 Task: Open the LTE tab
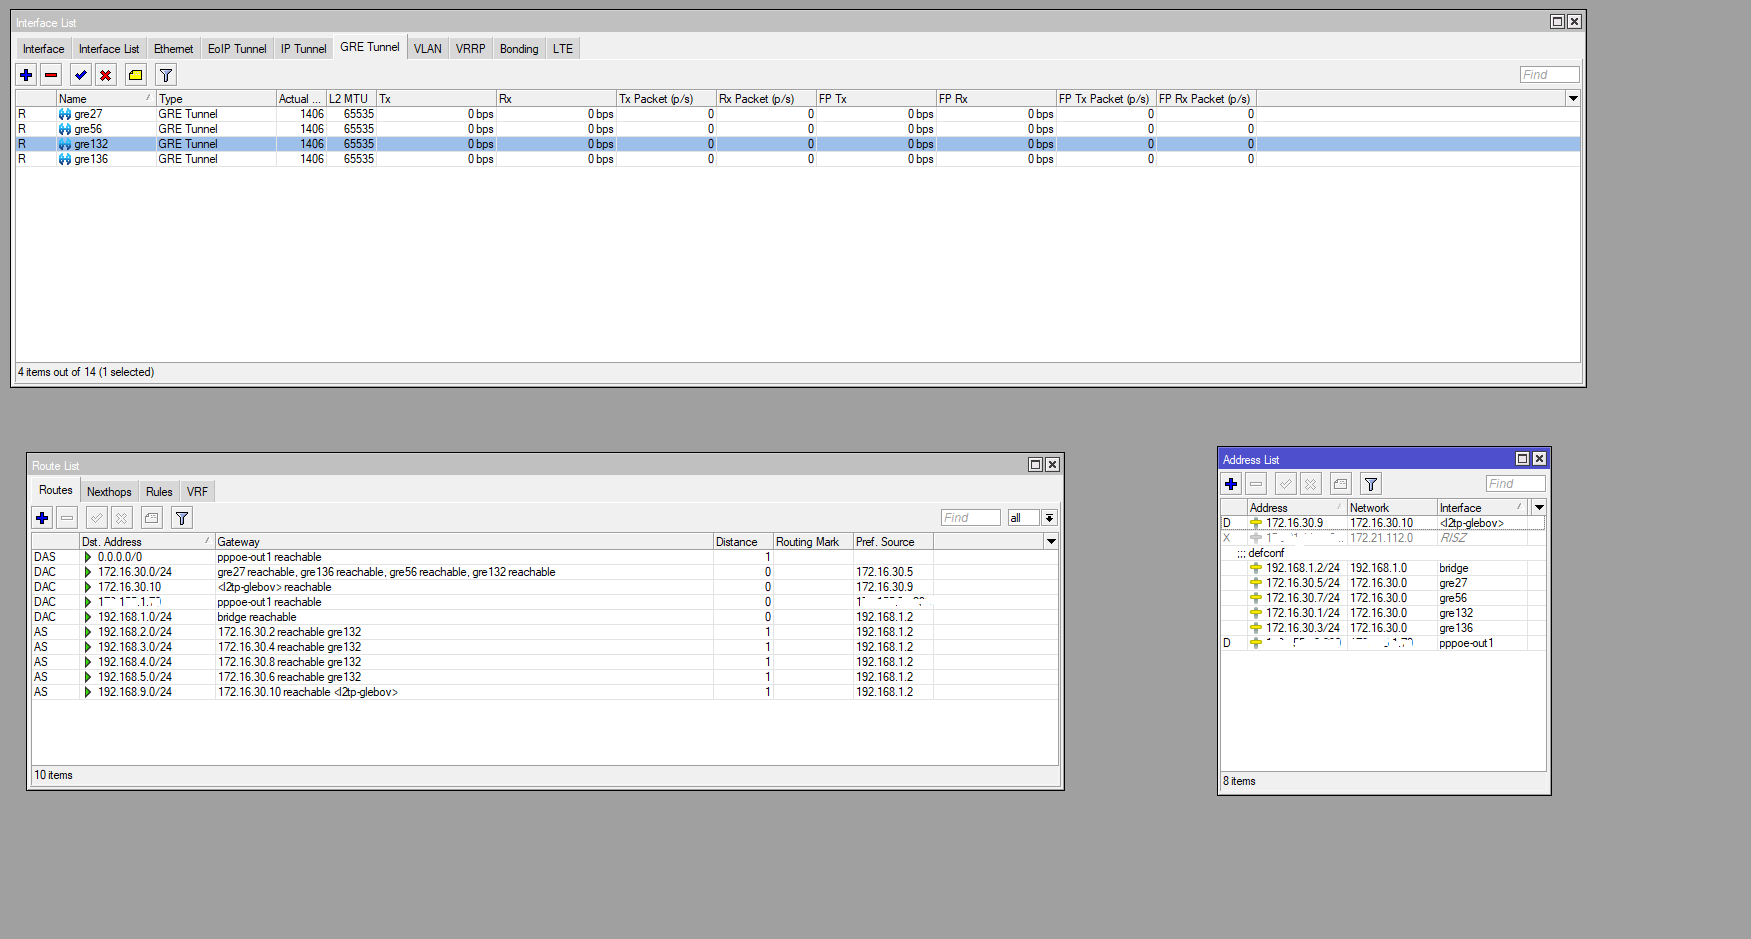coord(563,48)
